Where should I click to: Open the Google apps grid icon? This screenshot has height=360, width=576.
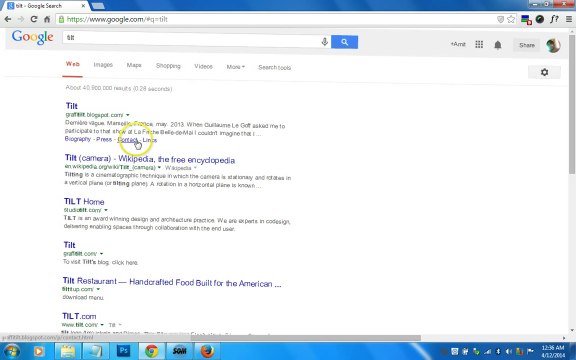tap(479, 44)
